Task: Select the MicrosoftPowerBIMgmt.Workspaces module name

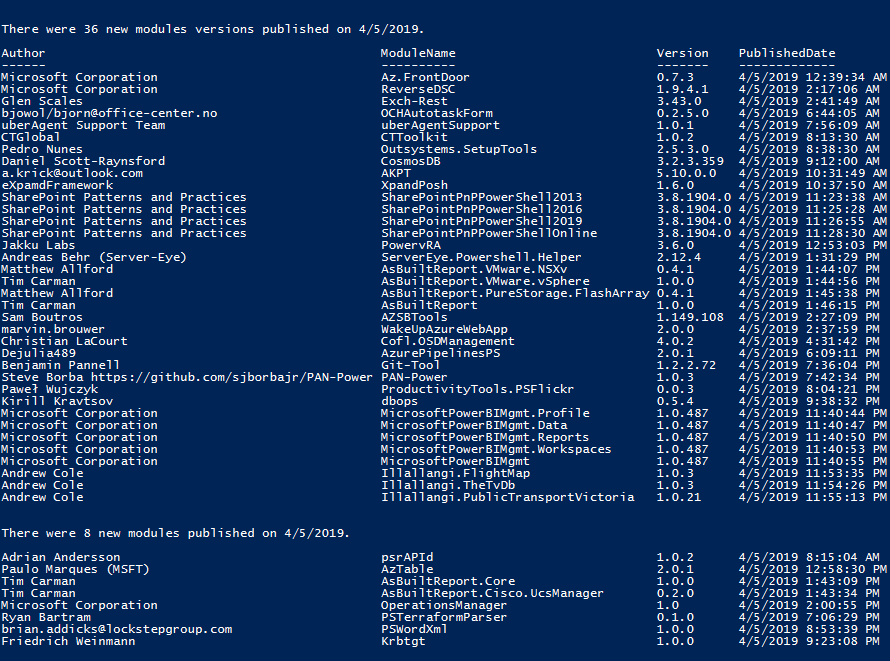Action: point(496,449)
